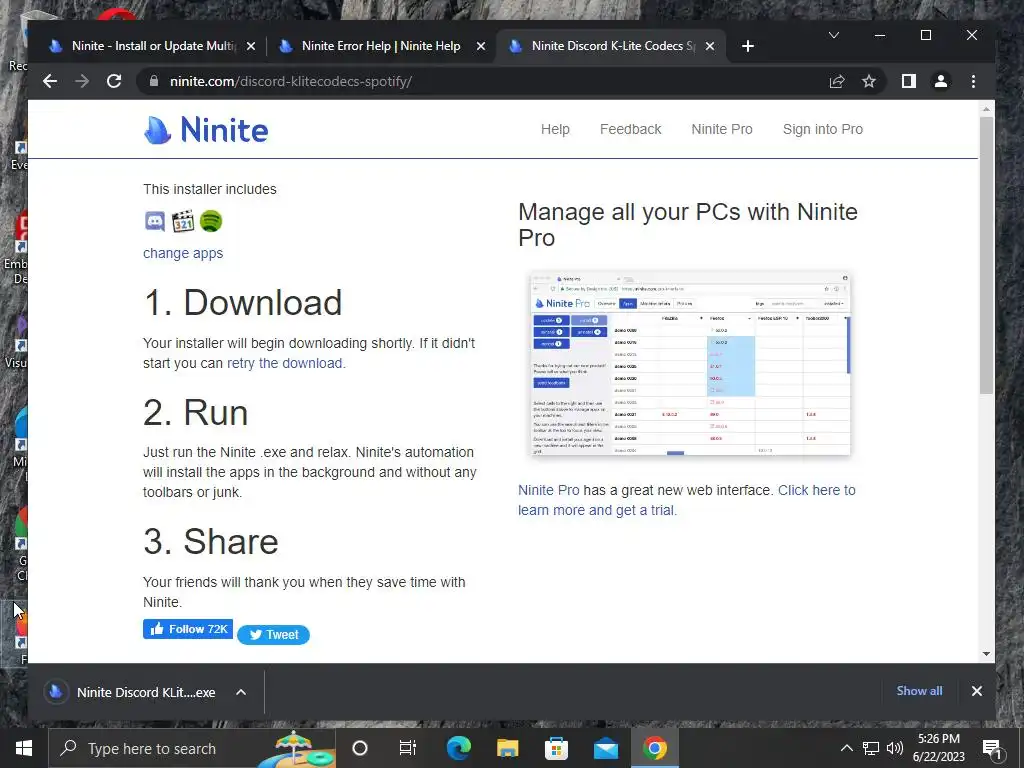Open Chrome three-dot menu

pos(973,81)
